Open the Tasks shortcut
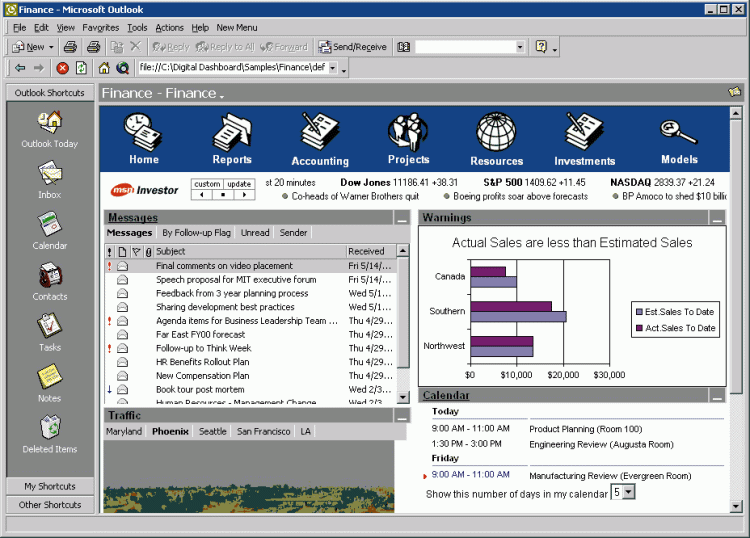The image size is (750, 538). click(x=49, y=333)
